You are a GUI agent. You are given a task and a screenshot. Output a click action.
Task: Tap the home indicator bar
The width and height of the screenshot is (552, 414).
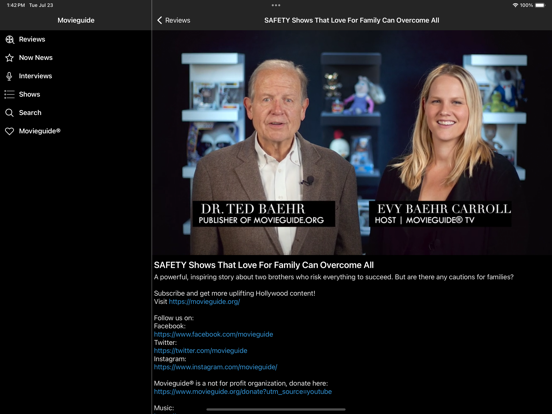[x=276, y=409]
